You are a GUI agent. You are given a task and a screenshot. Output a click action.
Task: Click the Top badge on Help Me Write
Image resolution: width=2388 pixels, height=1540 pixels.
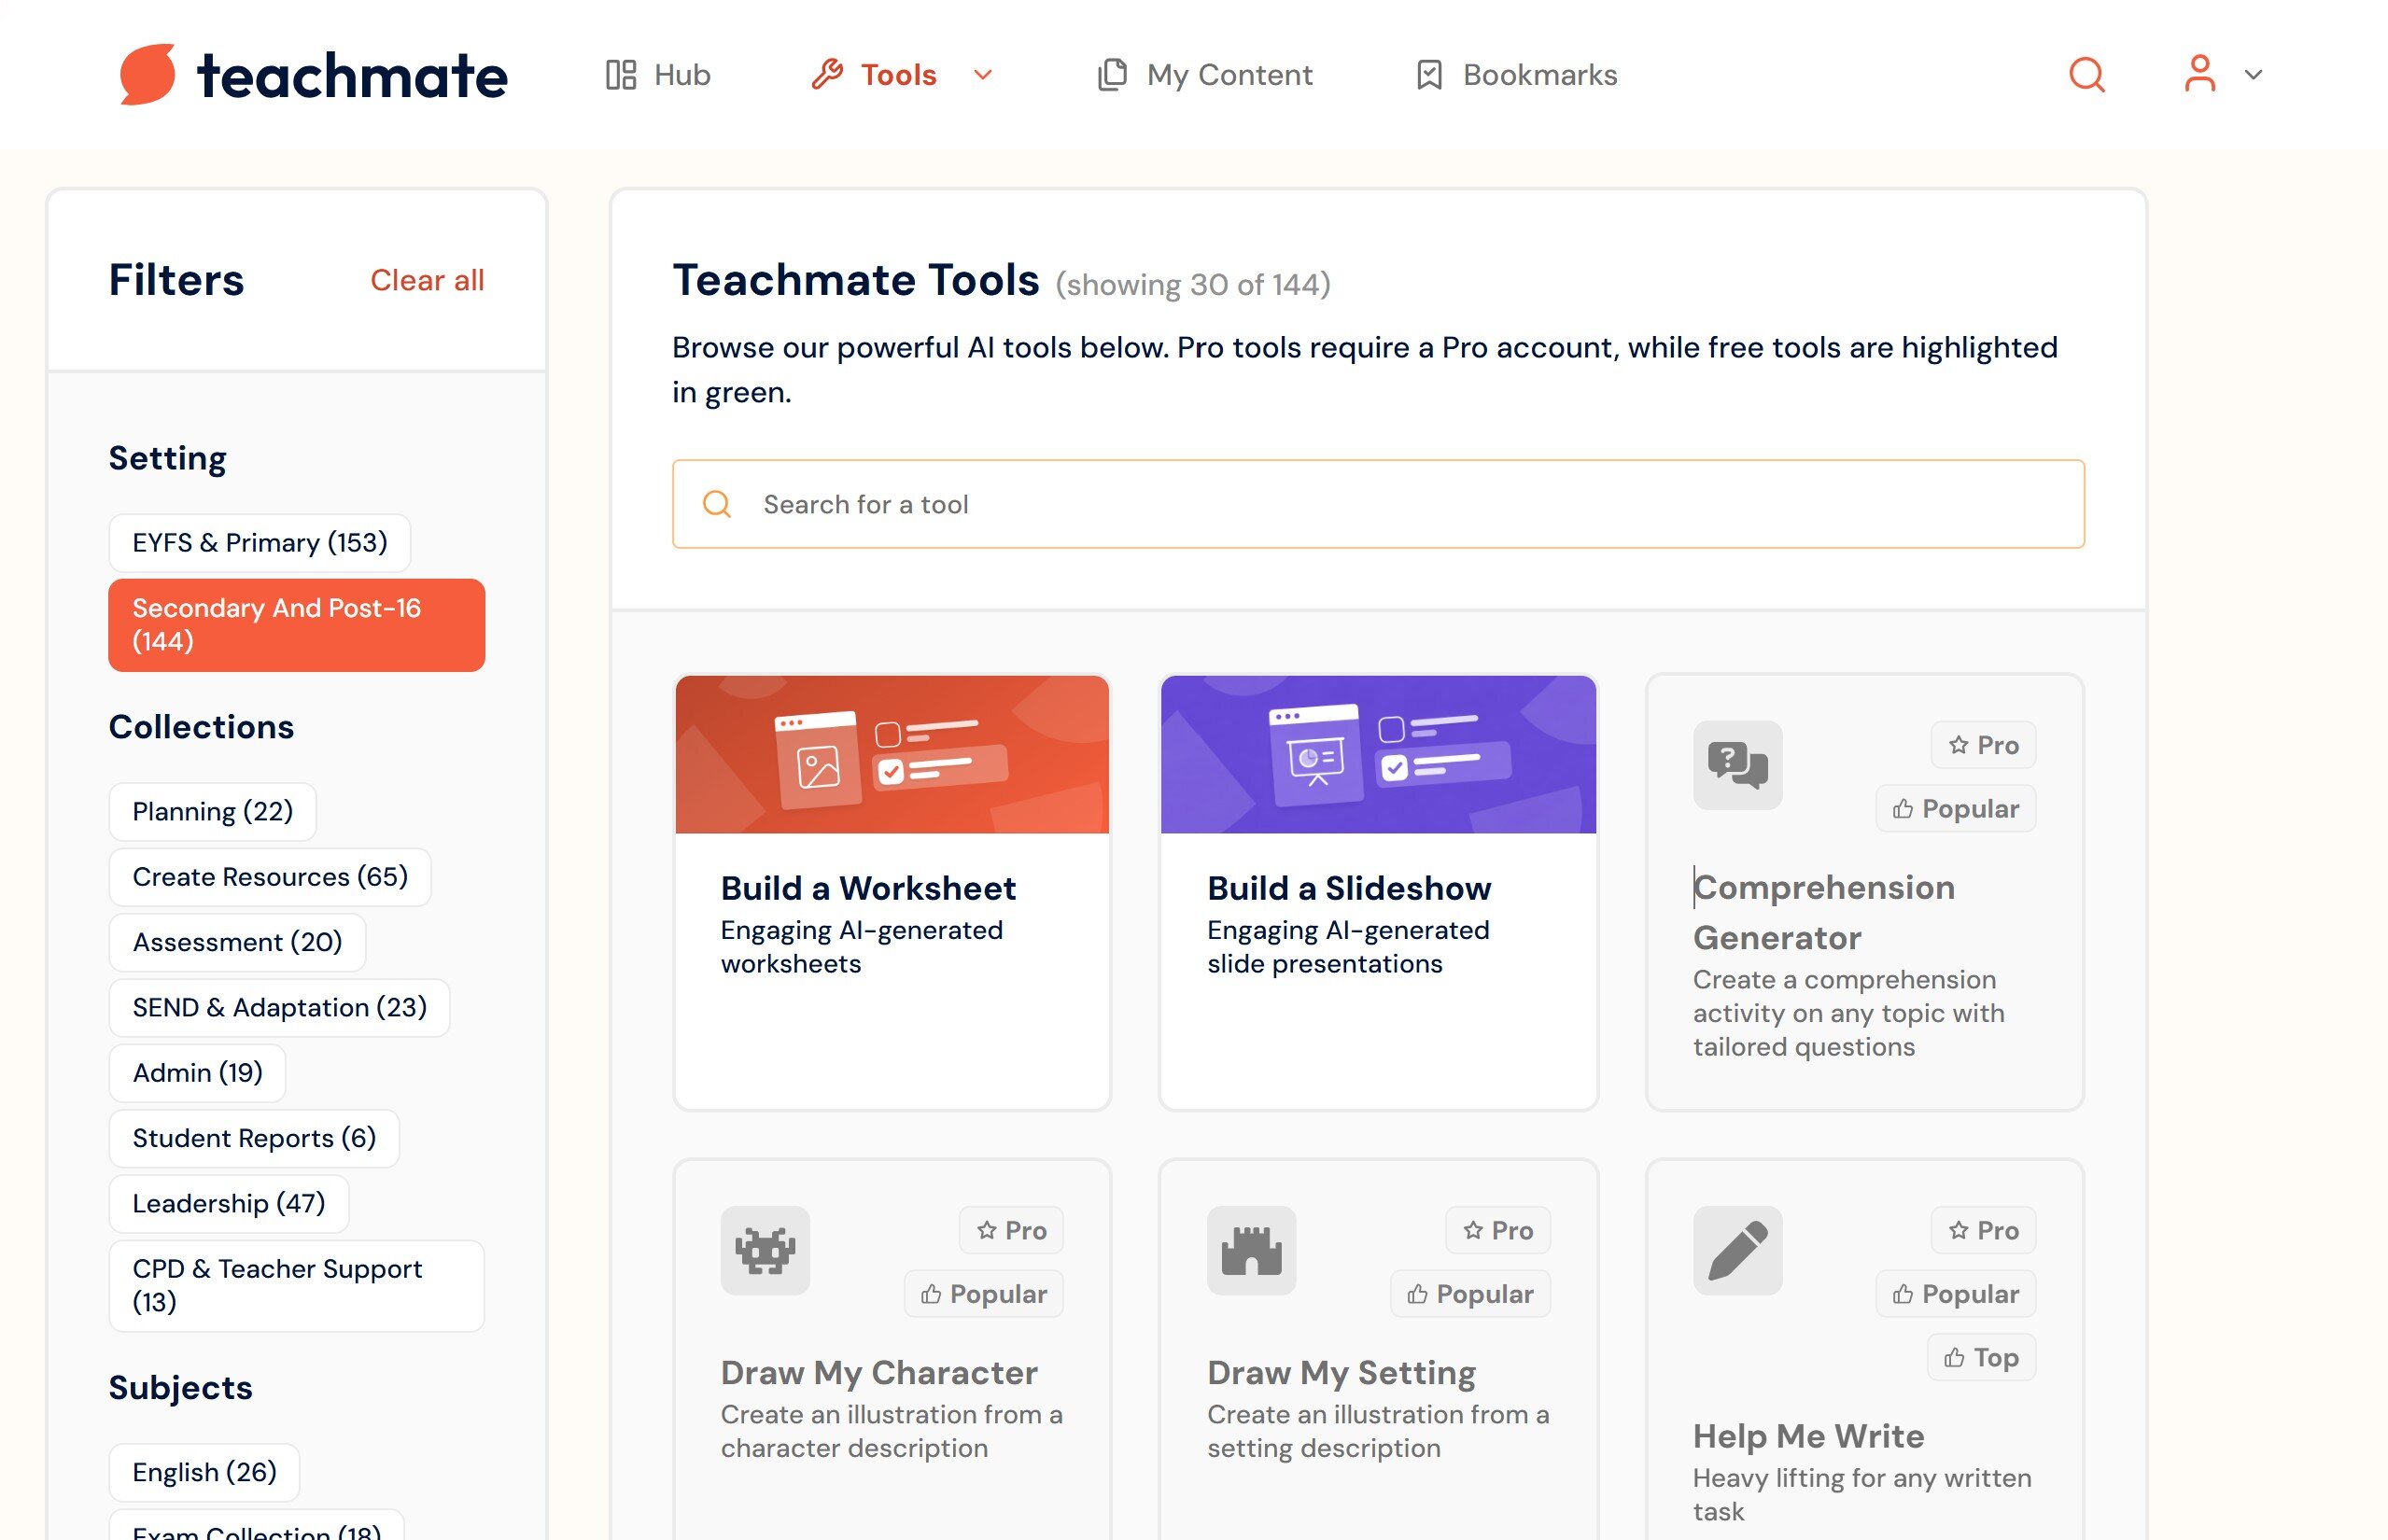pyautogui.click(x=1981, y=1358)
